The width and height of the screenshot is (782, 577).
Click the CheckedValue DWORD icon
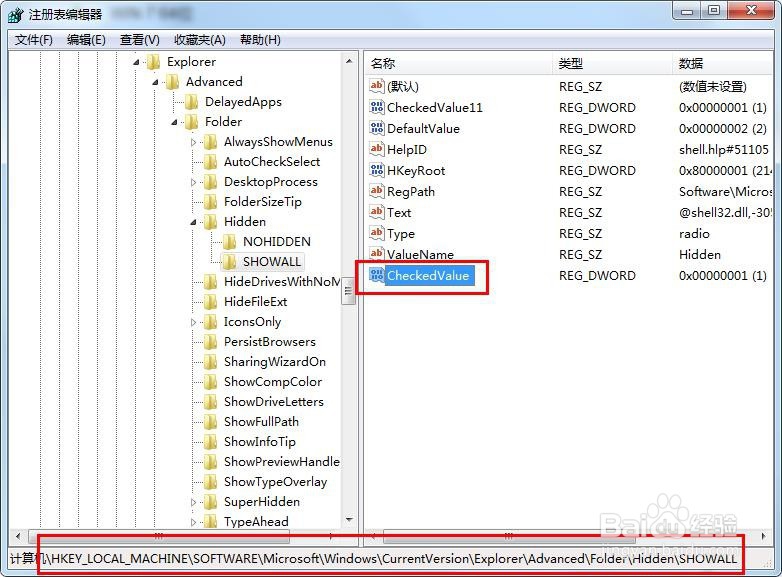point(377,275)
